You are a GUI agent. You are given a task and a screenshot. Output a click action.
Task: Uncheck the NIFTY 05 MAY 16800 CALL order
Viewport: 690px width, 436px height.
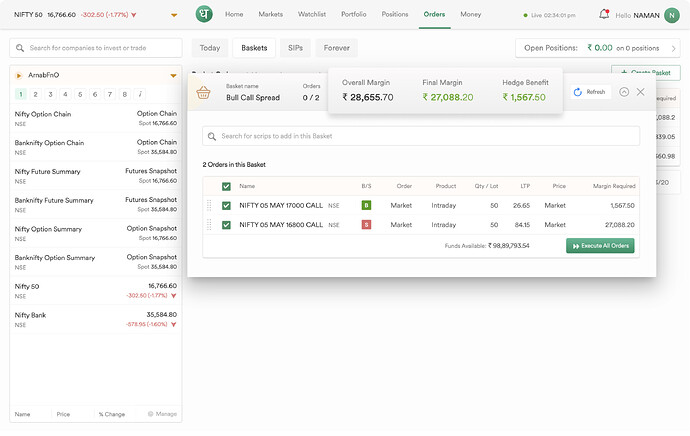(226, 225)
